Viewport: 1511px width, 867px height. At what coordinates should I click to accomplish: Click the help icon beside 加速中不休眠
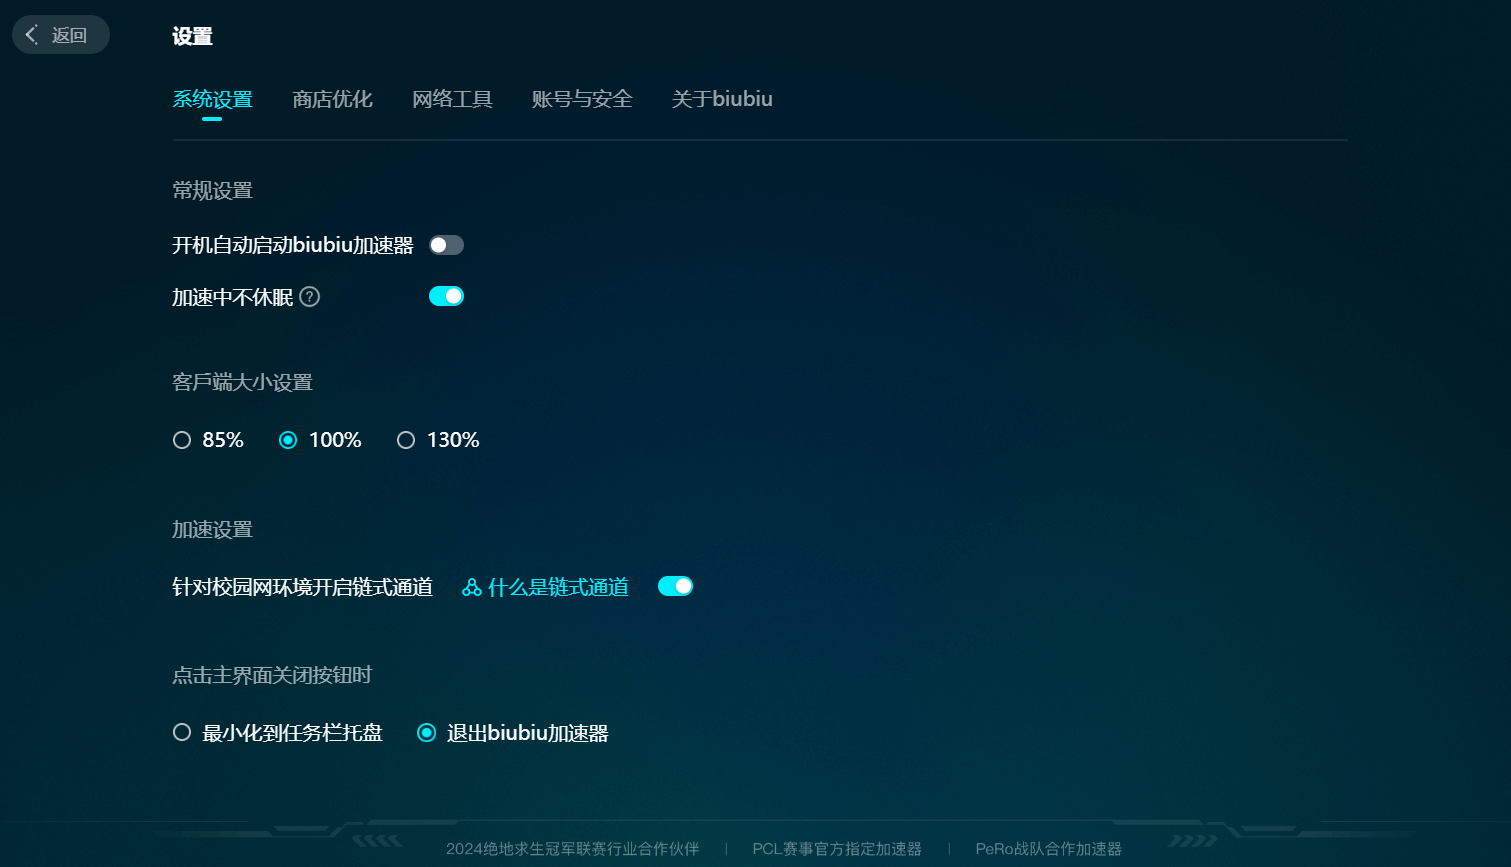click(x=310, y=297)
